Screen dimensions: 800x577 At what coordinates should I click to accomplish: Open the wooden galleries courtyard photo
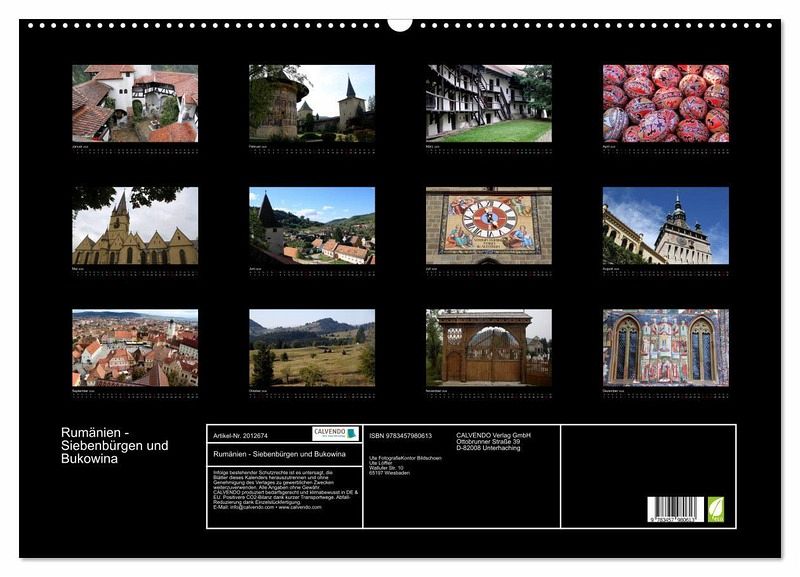point(488,103)
